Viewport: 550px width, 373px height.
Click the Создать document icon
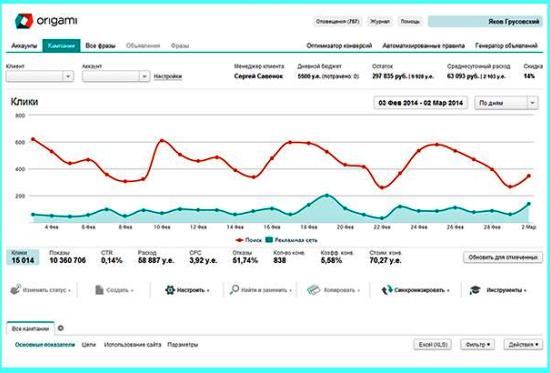click(x=99, y=290)
